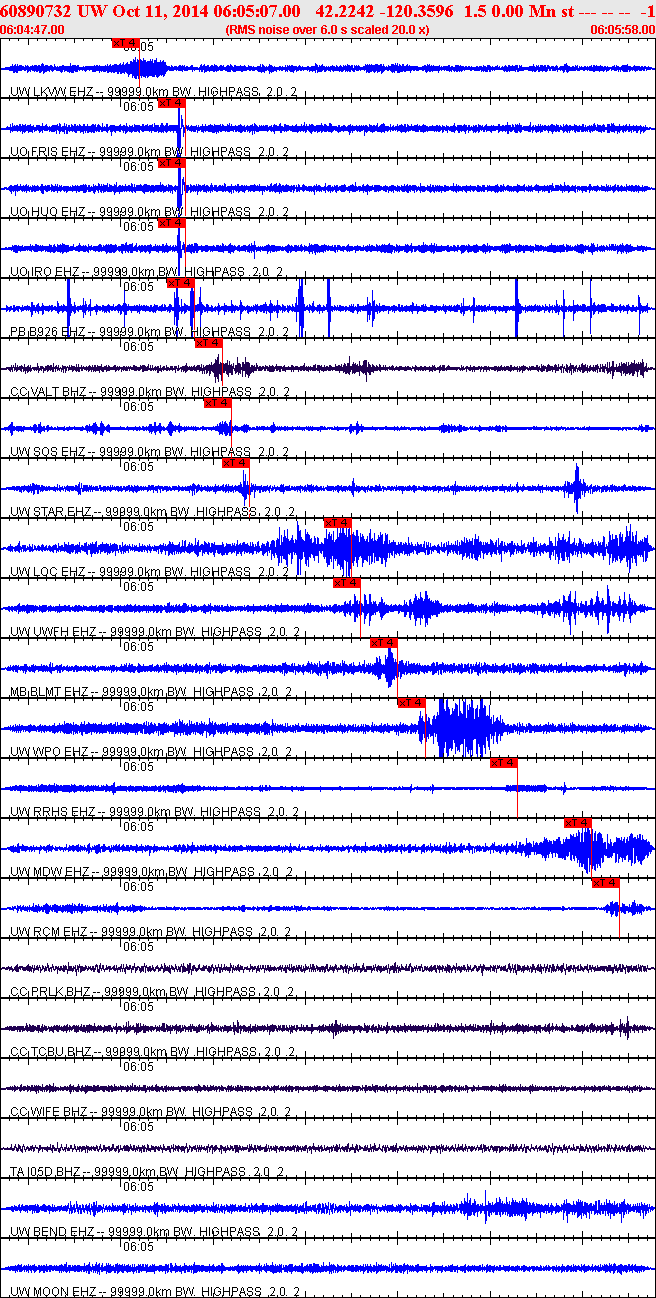Click the red pick flag above UW RRHS label

click(x=503, y=763)
